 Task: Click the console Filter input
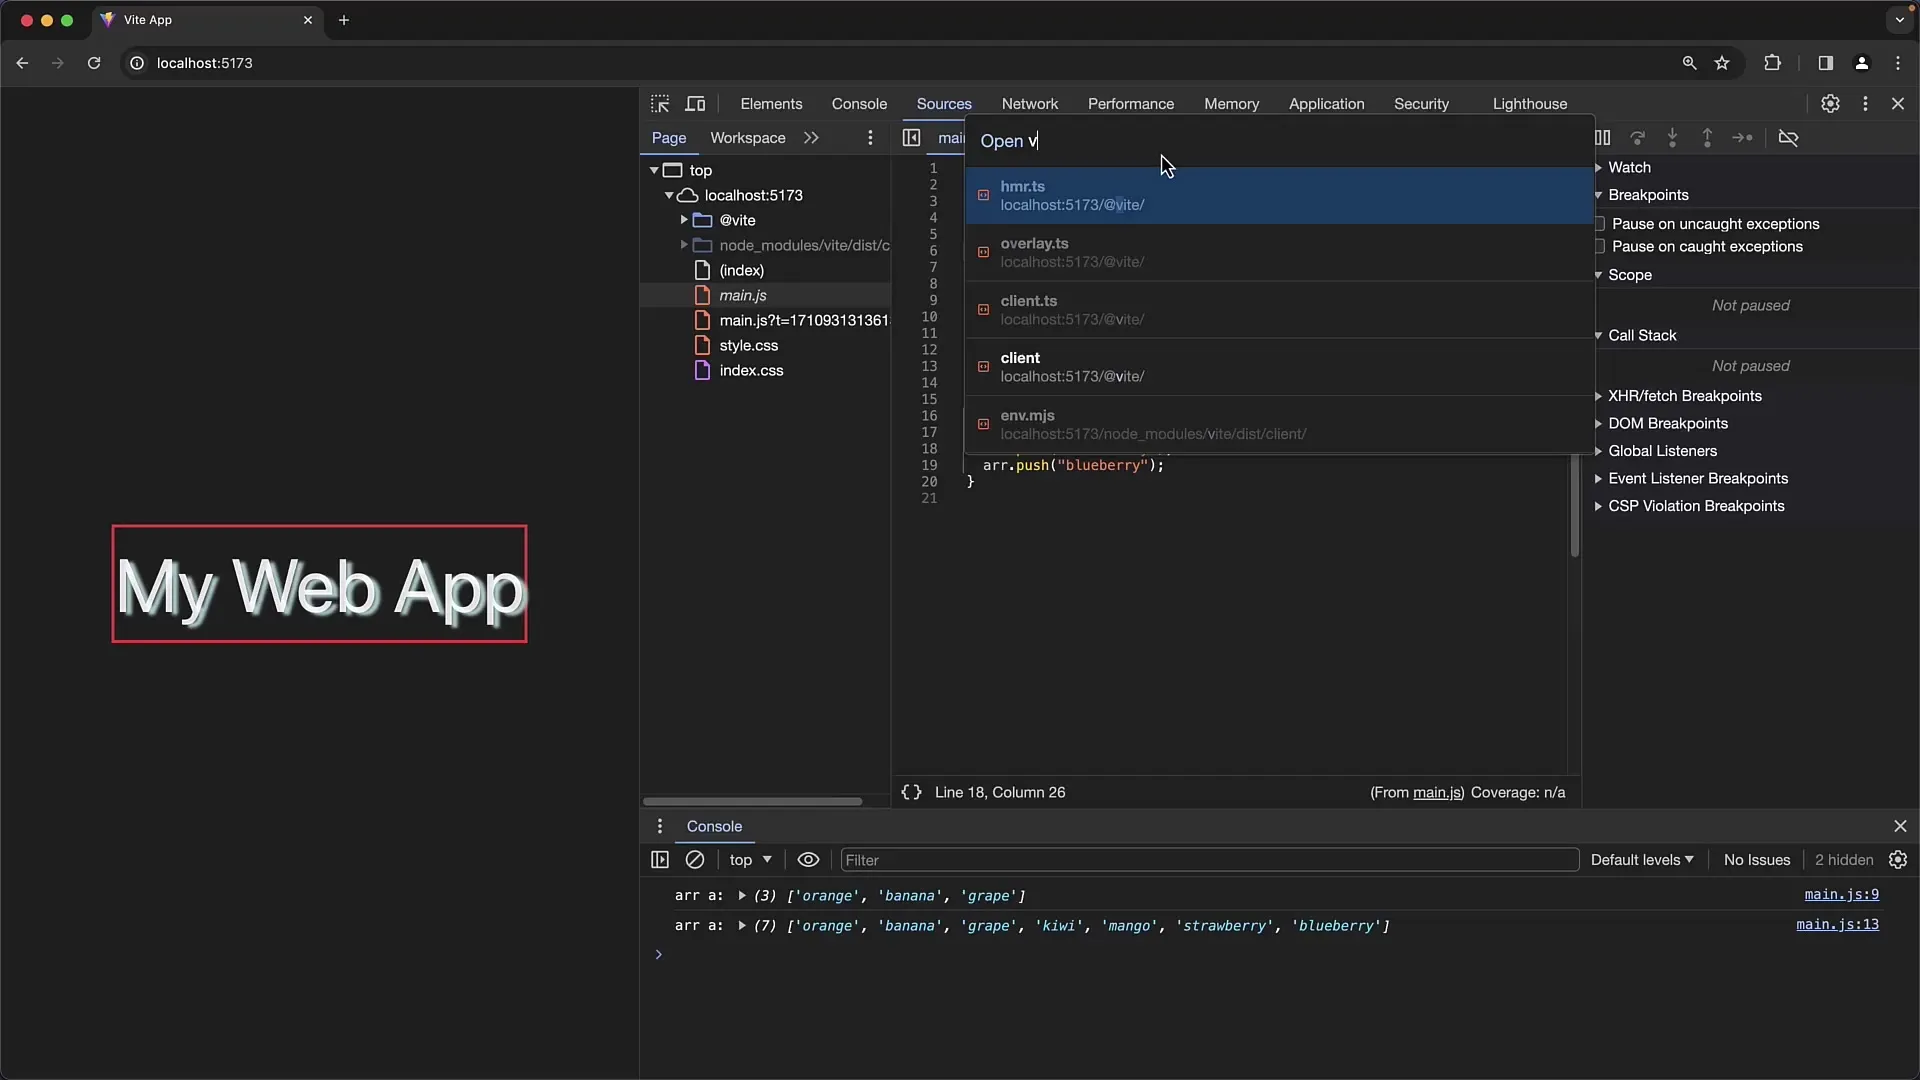pyautogui.click(x=1209, y=860)
